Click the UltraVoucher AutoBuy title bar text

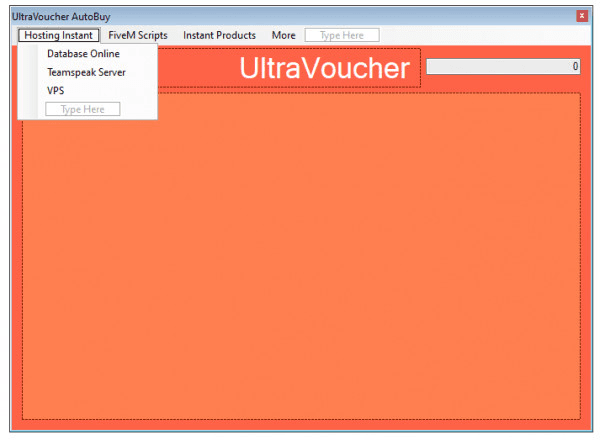(x=61, y=17)
